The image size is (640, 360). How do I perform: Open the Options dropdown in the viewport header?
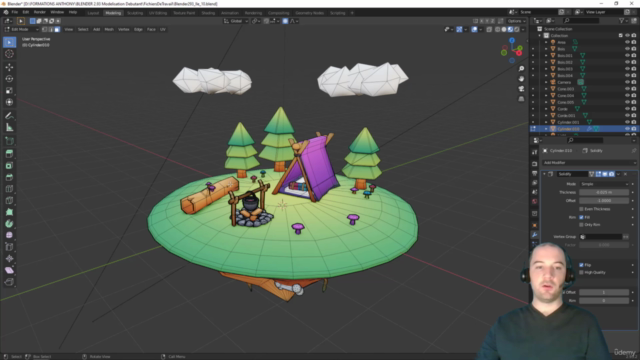point(516,21)
